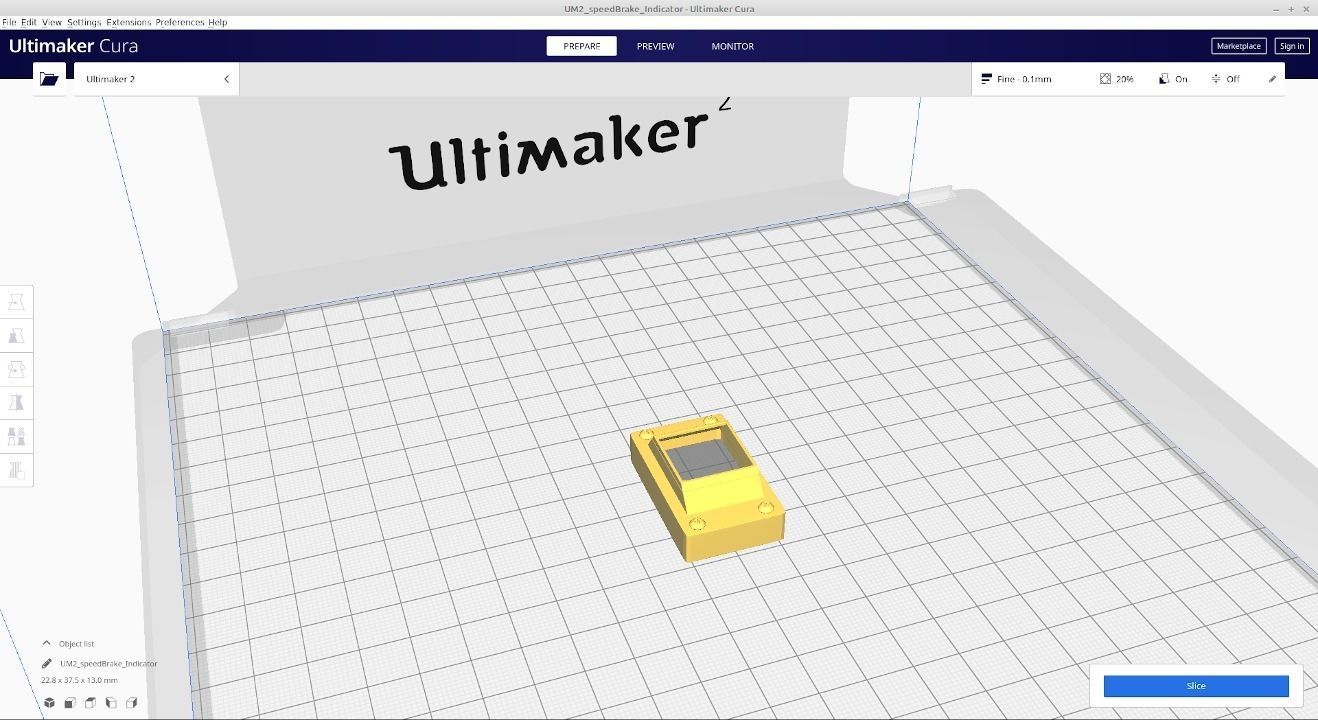1318x720 pixels.
Task: Select the Scale tool in left toolbar
Action: pos(16,336)
